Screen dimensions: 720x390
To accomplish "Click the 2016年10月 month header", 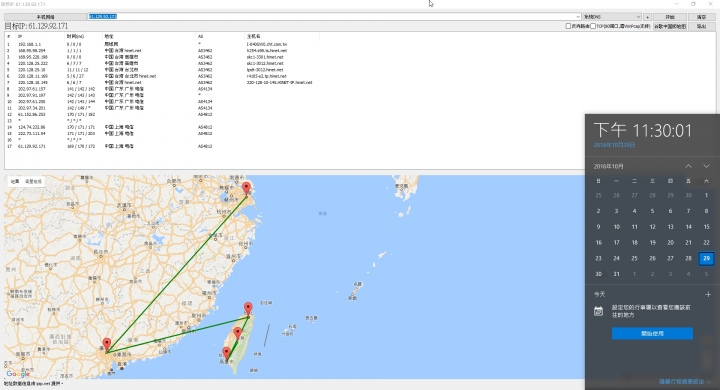I will [x=608, y=166].
